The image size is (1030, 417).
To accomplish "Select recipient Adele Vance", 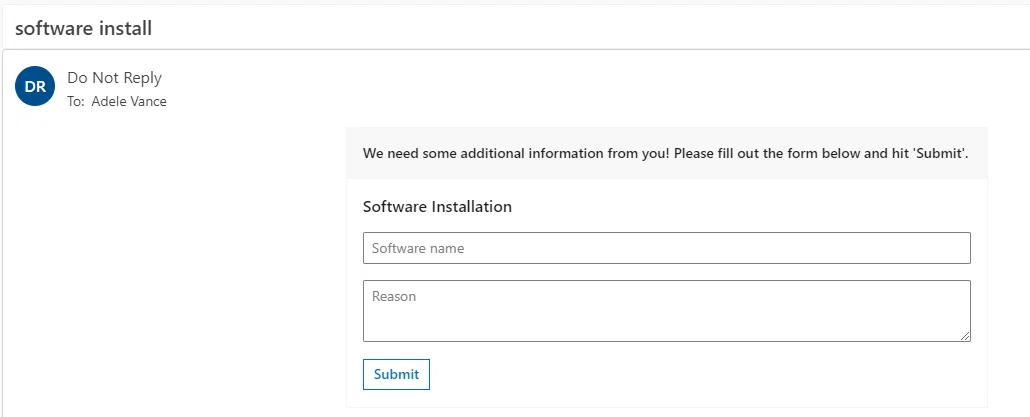I will tap(129, 101).
